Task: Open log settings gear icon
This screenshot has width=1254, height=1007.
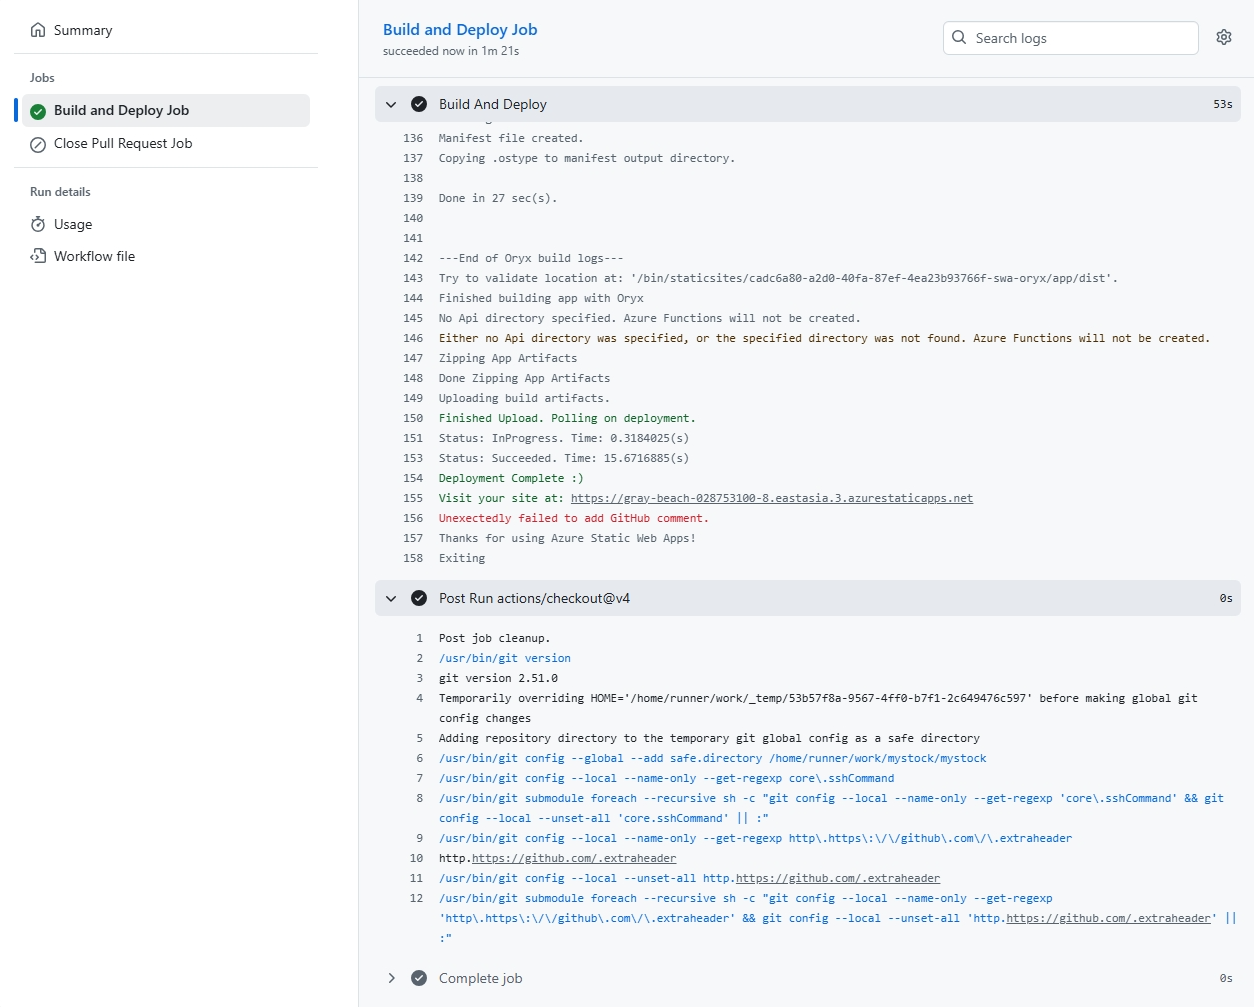Action: click(1223, 37)
